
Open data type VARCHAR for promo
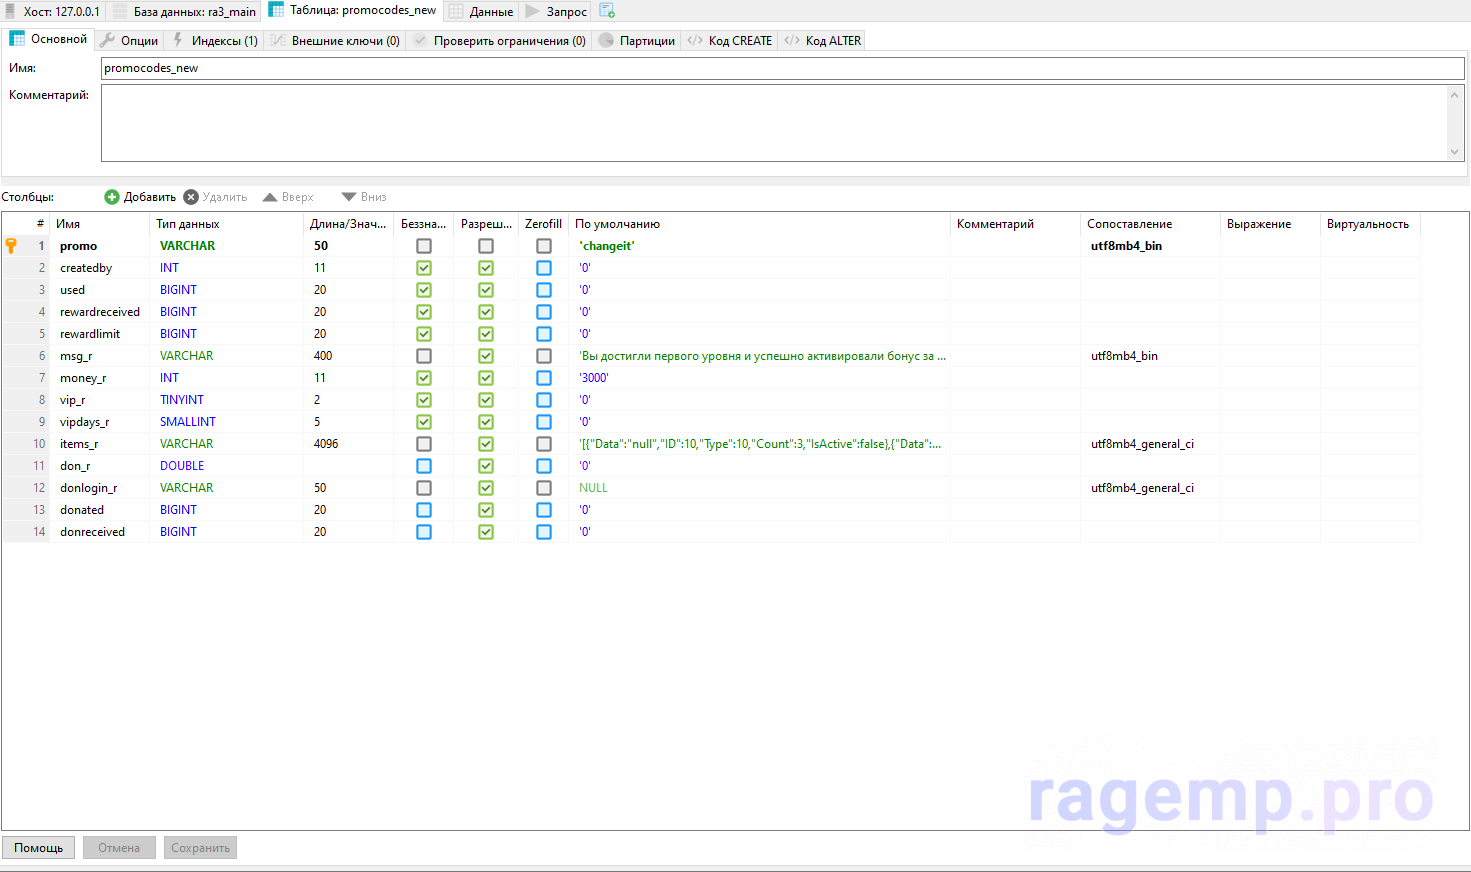tap(187, 246)
